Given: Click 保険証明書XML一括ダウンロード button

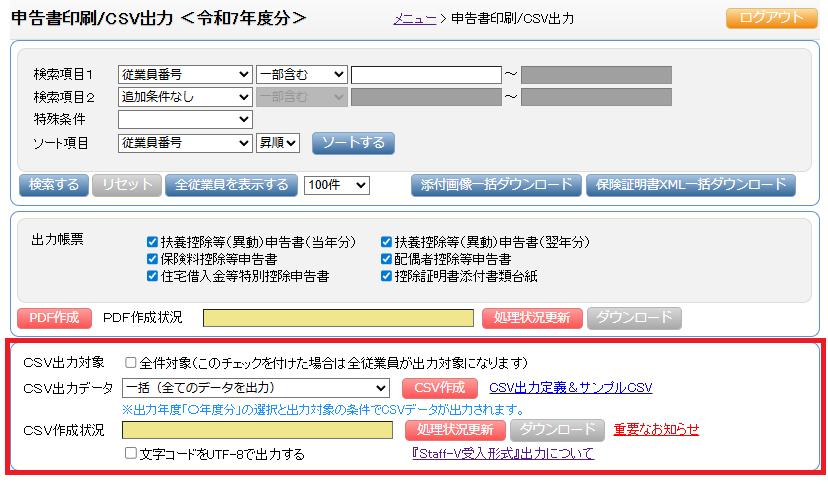Looking at the screenshot, I should pyautogui.click(x=690, y=185).
